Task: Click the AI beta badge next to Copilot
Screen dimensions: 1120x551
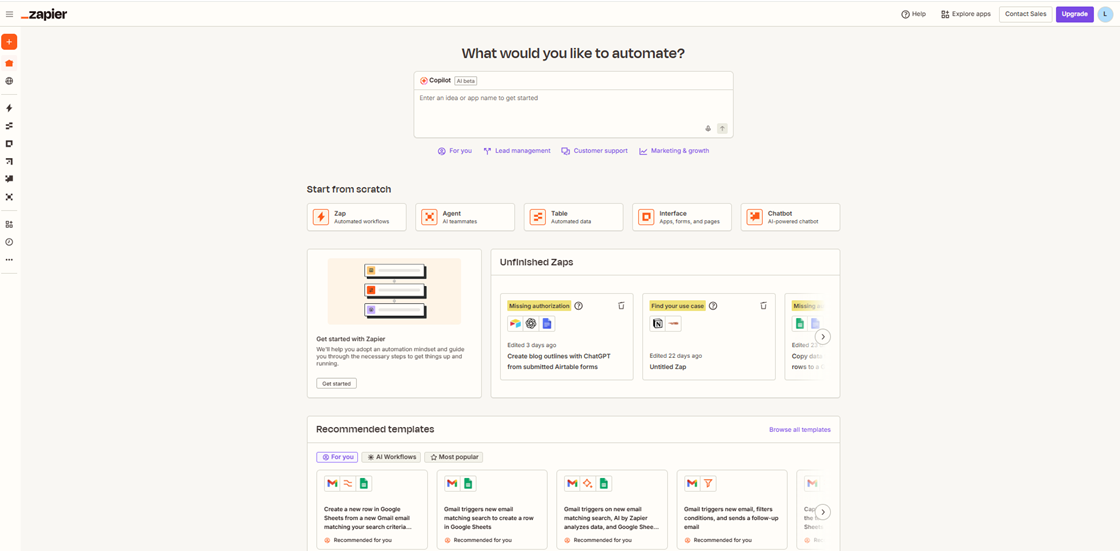Action: tap(466, 81)
